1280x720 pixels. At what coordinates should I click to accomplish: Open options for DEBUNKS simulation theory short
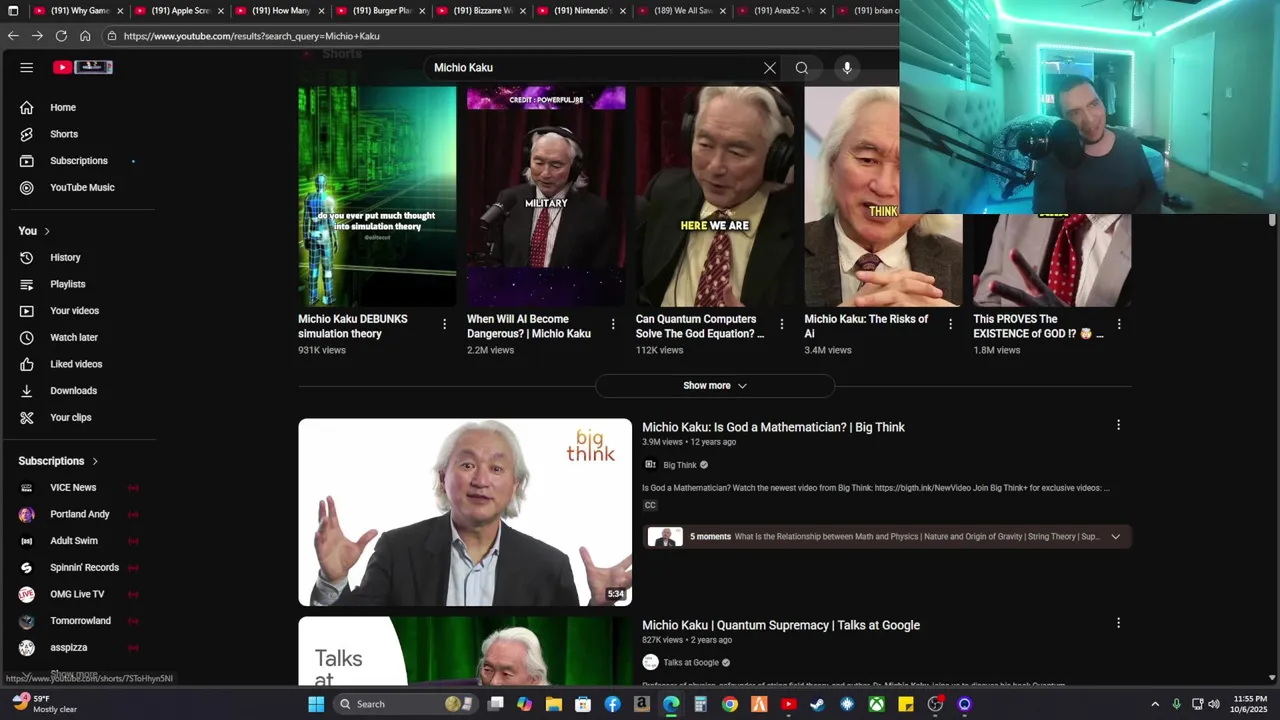point(444,324)
